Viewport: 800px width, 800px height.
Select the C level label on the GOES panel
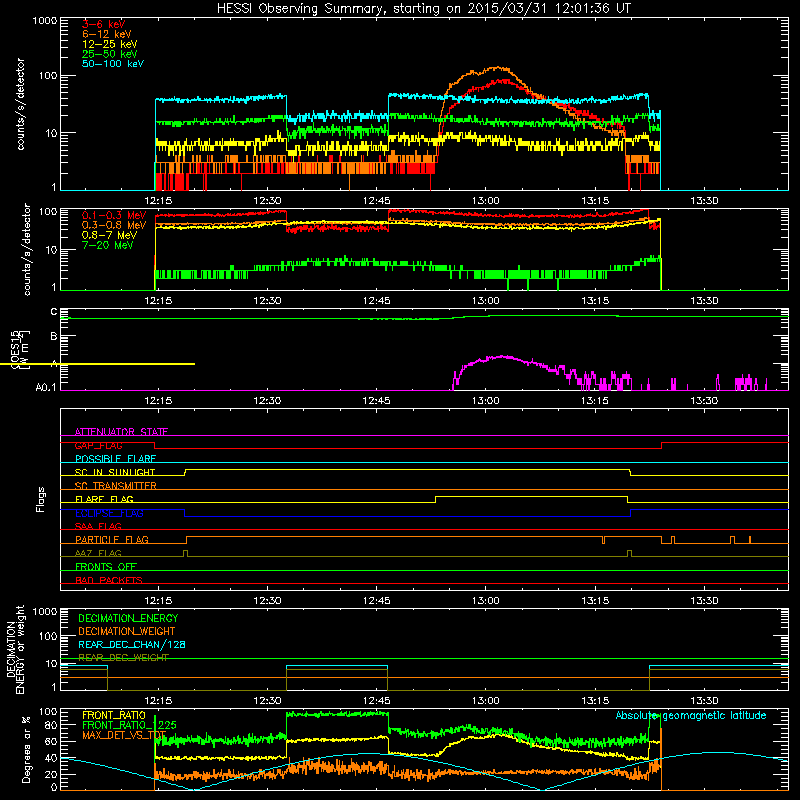point(54,312)
